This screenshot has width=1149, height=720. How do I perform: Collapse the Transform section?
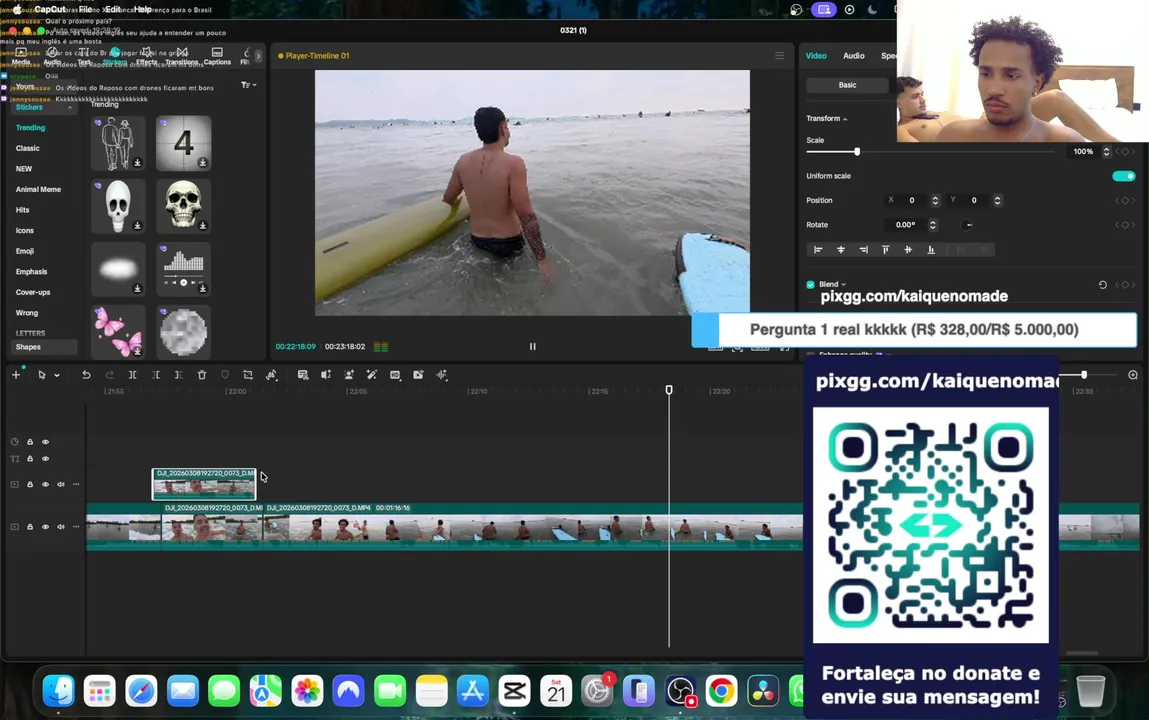(845, 119)
